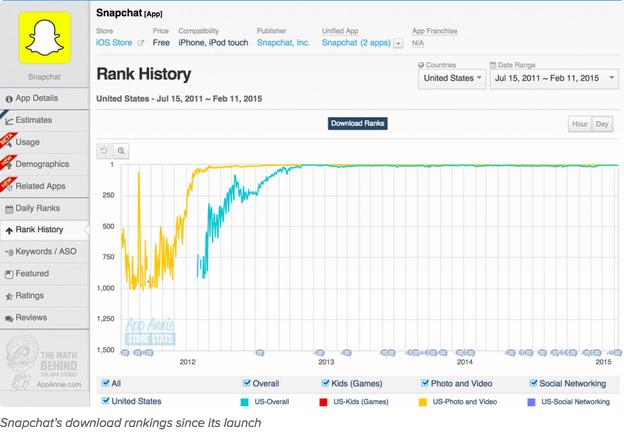
Task: Open Keywords / ASO section
Action: 45,252
